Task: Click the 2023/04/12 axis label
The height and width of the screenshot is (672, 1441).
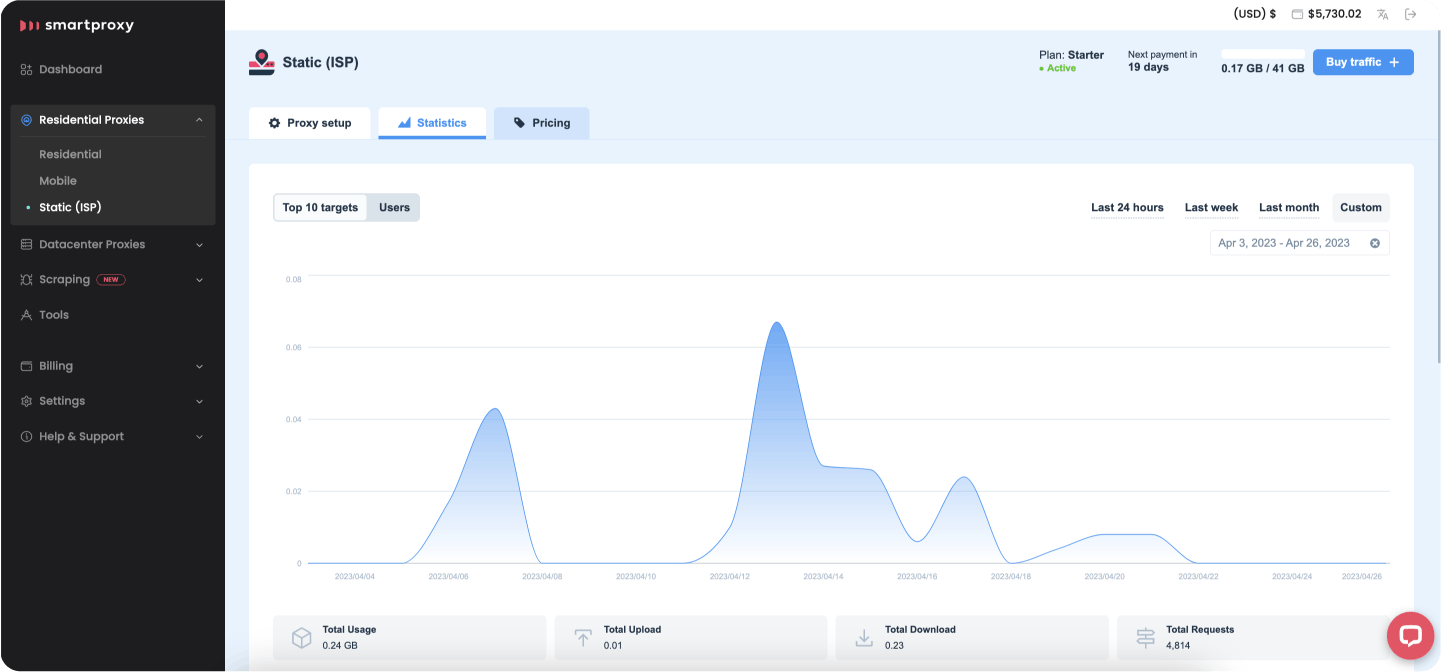Action: pos(730,577)
